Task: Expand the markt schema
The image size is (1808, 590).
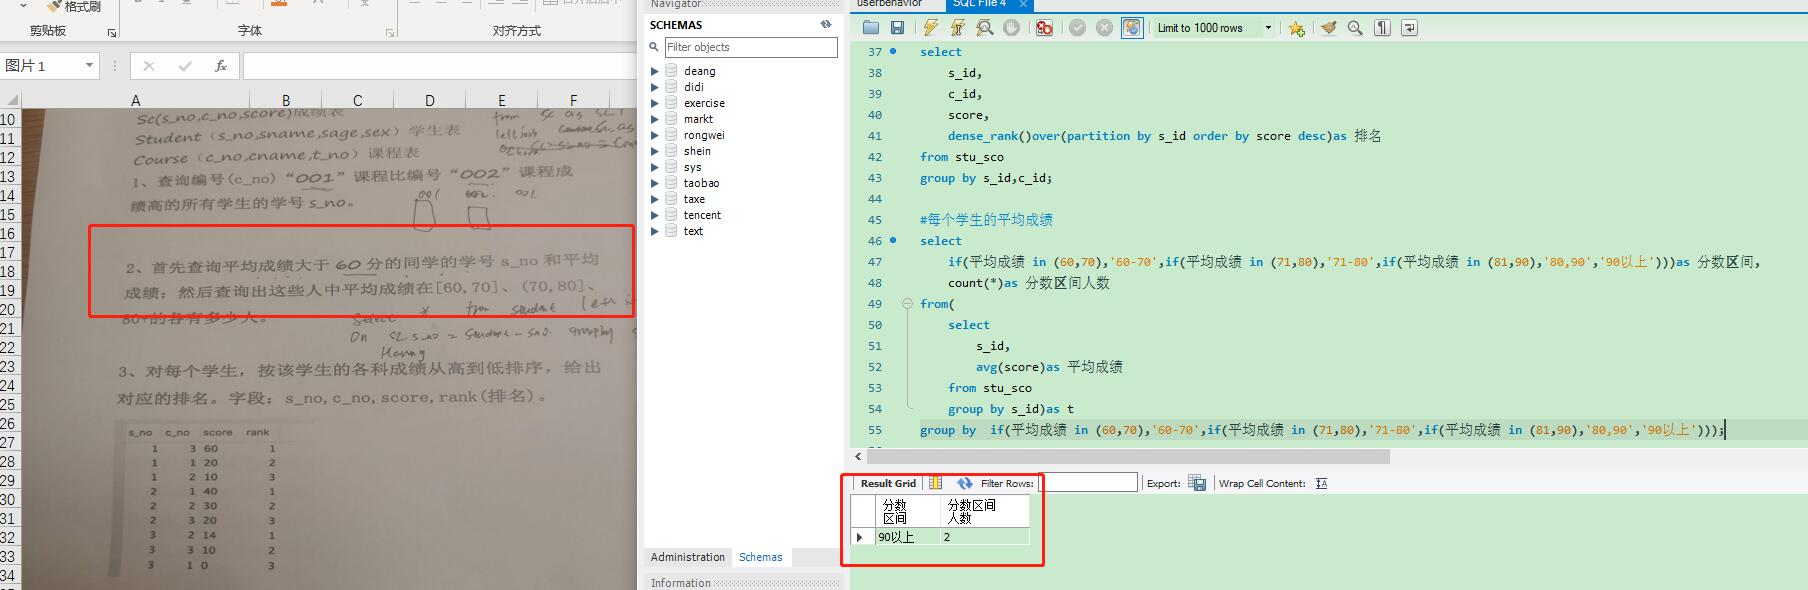Action: point(655,119)
